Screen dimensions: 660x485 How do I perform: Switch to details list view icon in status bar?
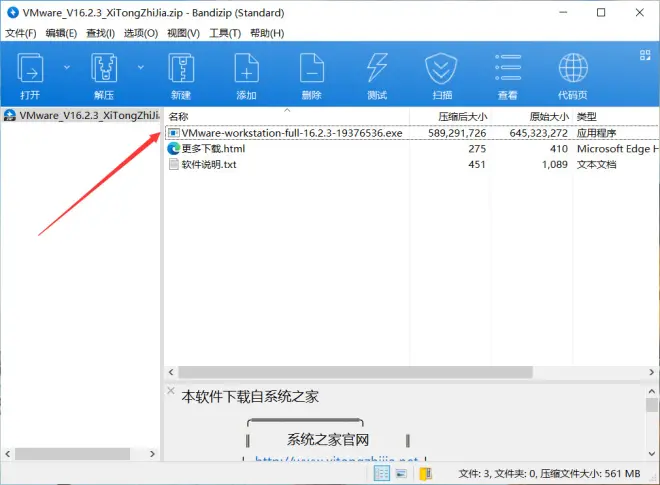[x=382, y=474]
